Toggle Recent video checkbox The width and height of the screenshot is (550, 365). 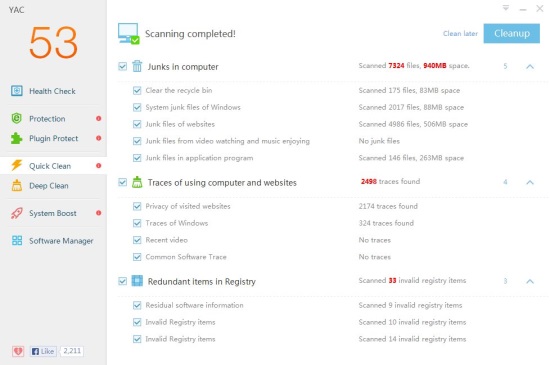coord(137,240)
